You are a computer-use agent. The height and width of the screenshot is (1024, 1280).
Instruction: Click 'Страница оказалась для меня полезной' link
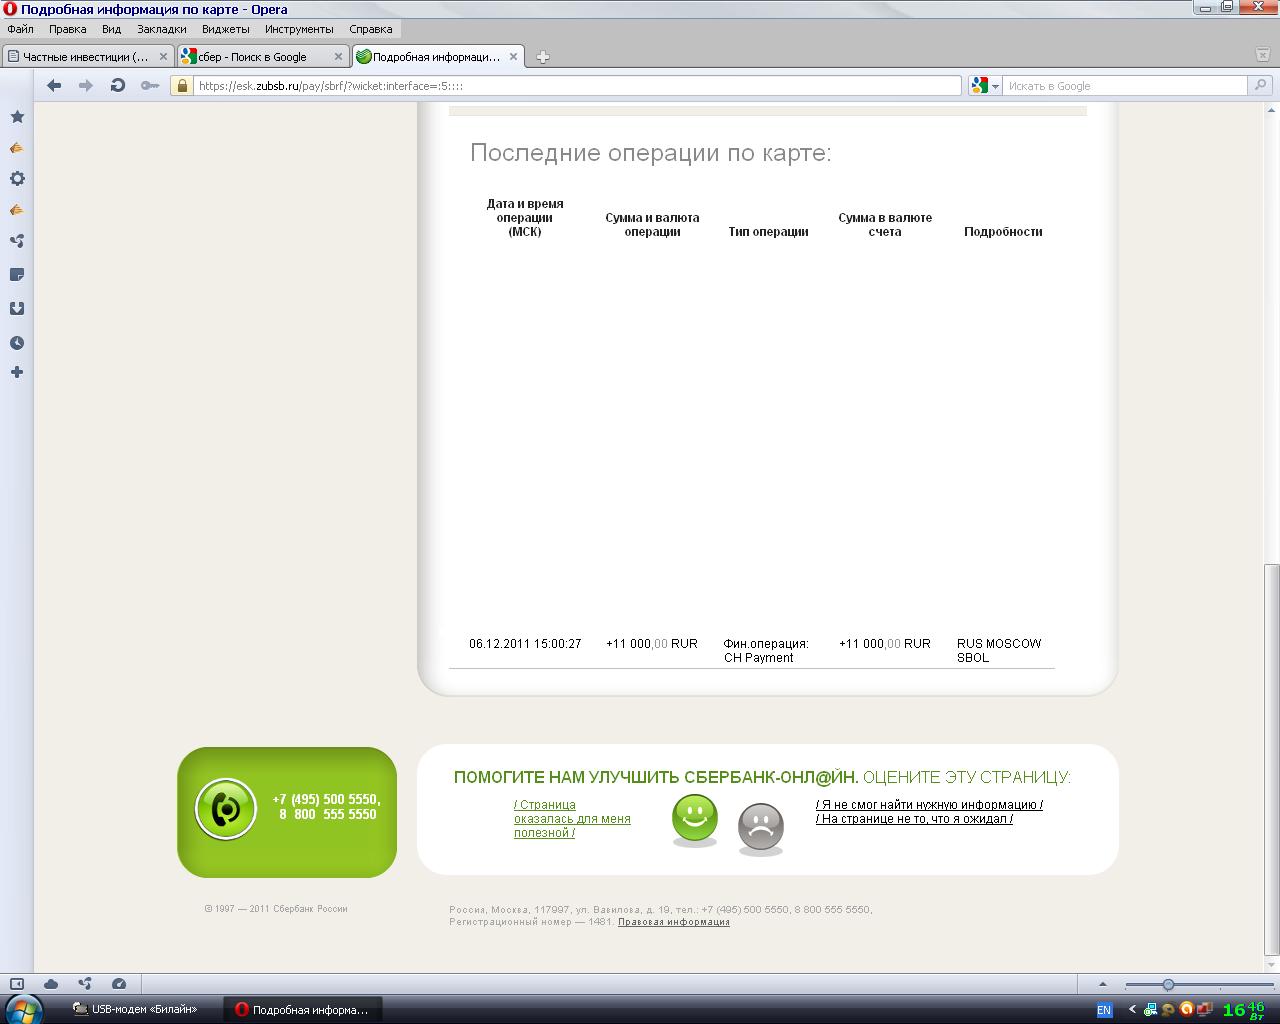click(x=572, y=819)
